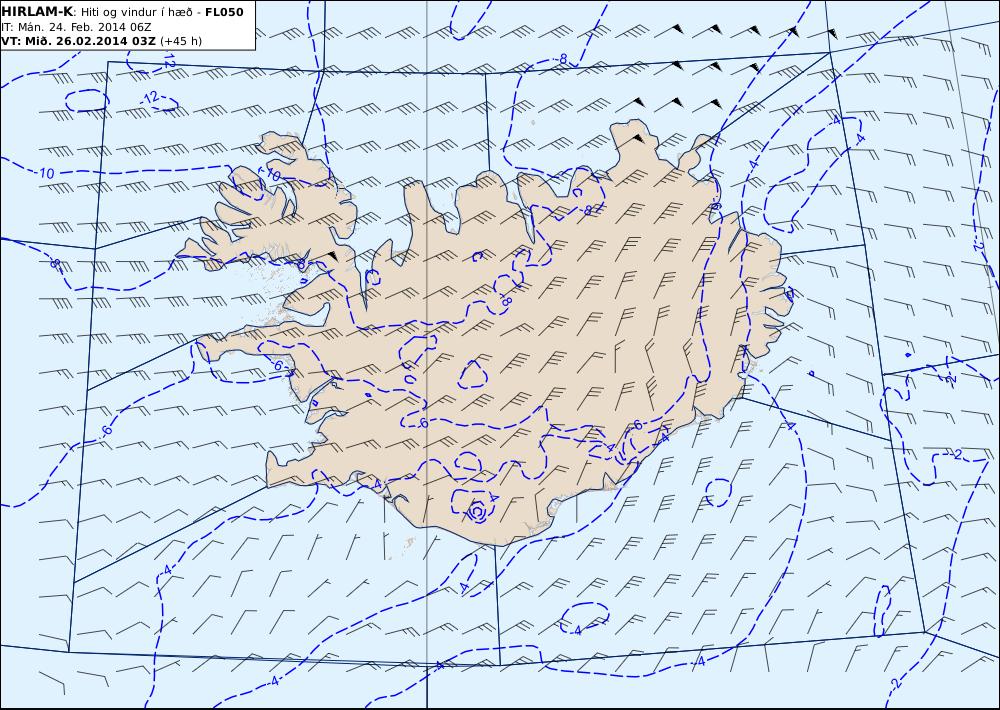This screenshot has height=710, width=1000.
Task: Click the -10 isotherm label over the Westfjords land
Action: [271, 174]
